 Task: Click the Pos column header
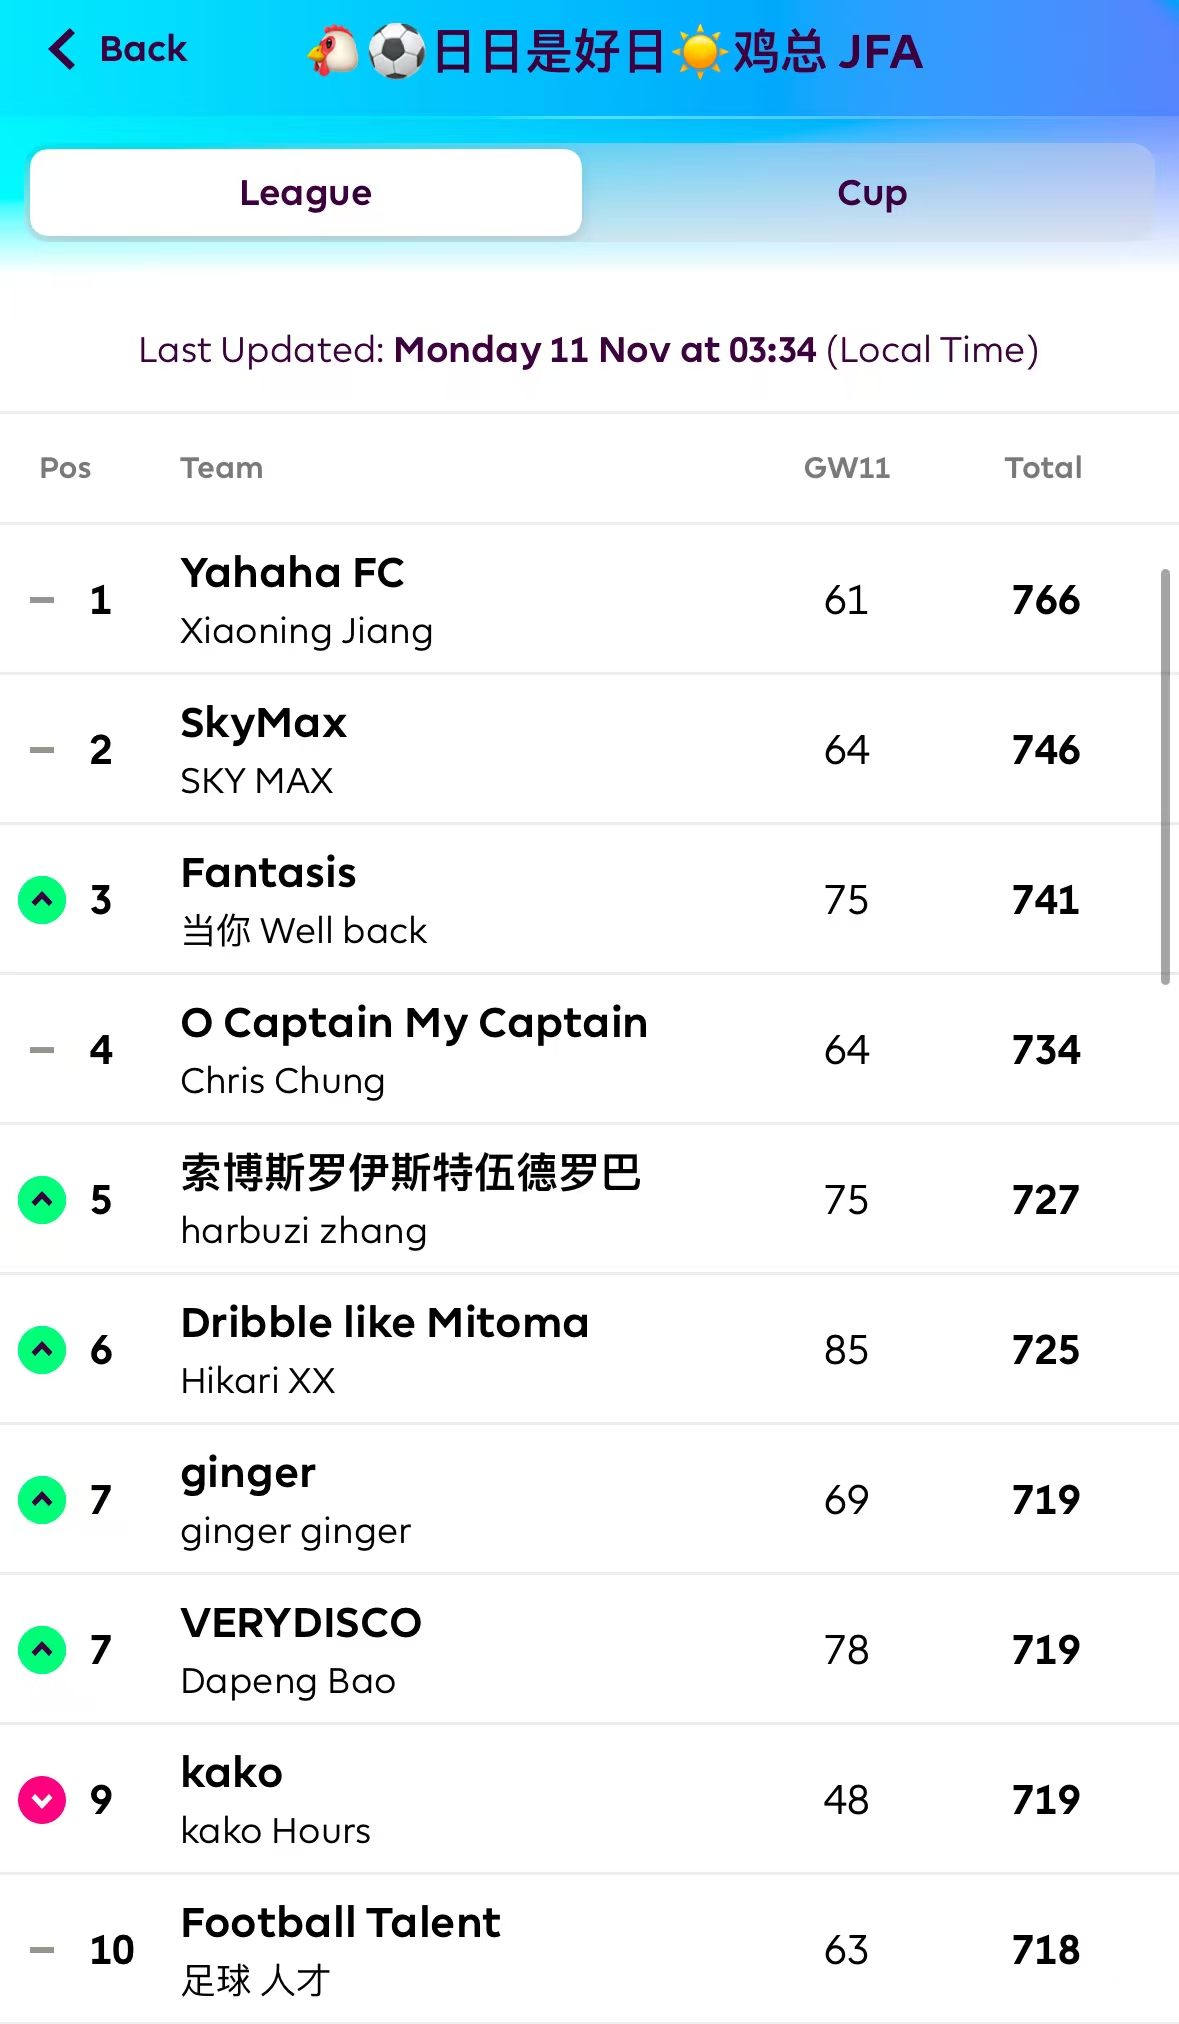tap(66, 468)
